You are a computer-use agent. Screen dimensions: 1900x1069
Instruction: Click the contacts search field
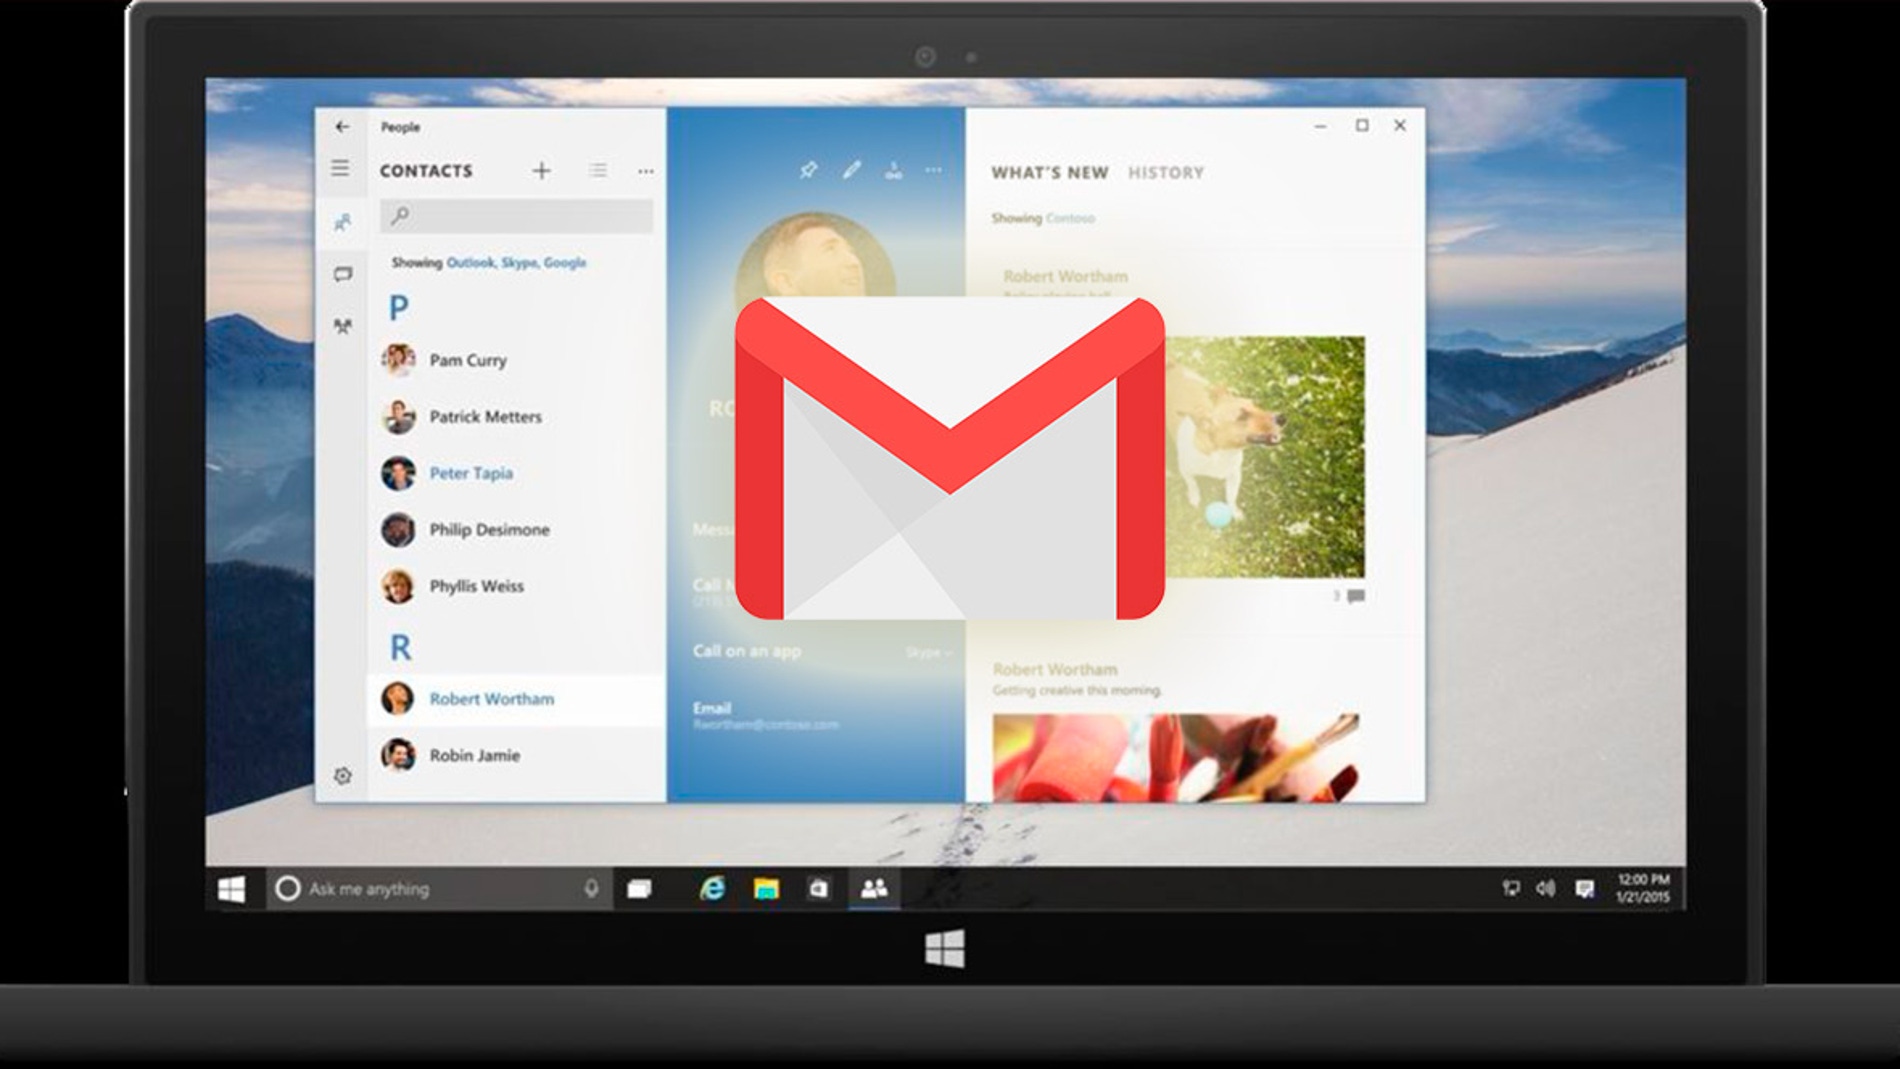pos(516,216)
